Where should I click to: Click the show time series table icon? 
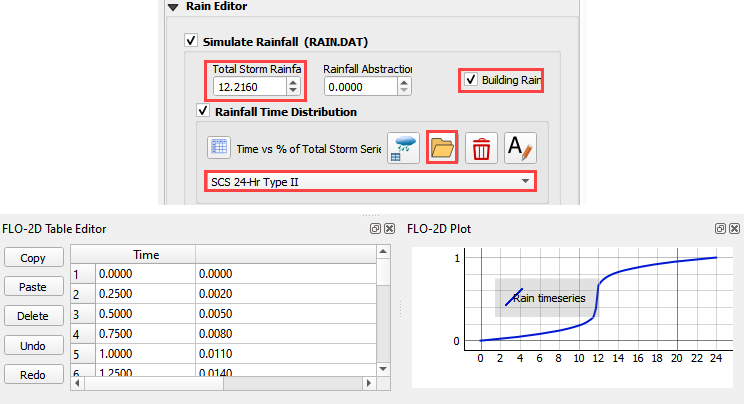click(219, 148)
